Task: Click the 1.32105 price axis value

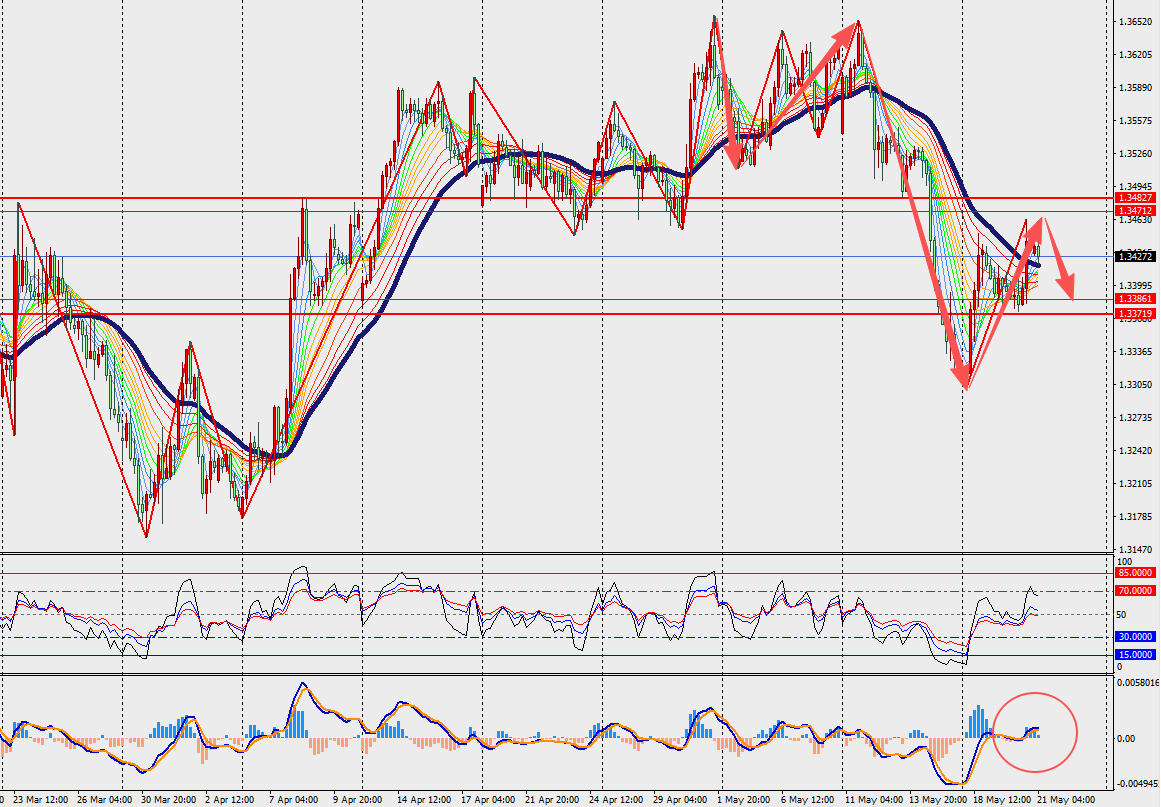Action: [1136, 484]
